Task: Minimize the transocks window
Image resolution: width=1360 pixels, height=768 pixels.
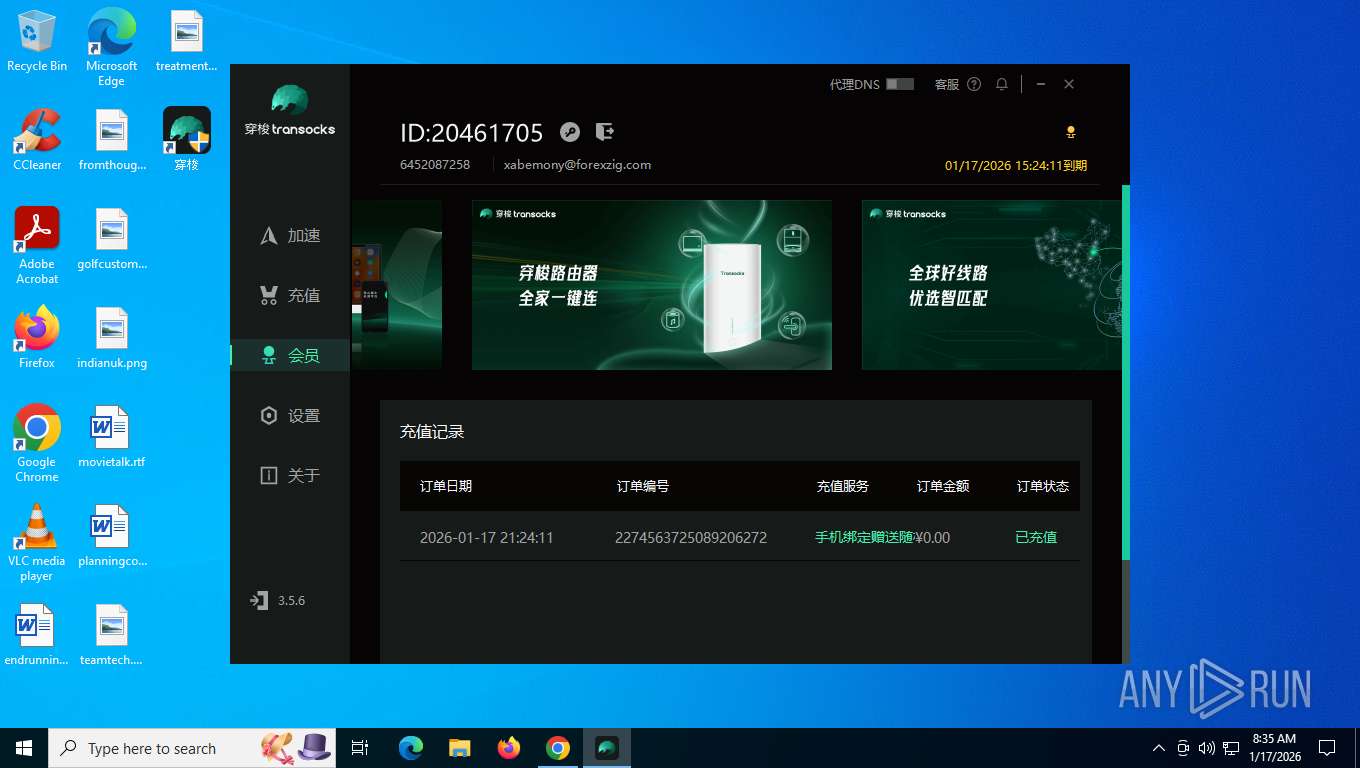Action: pos(1041,84)
